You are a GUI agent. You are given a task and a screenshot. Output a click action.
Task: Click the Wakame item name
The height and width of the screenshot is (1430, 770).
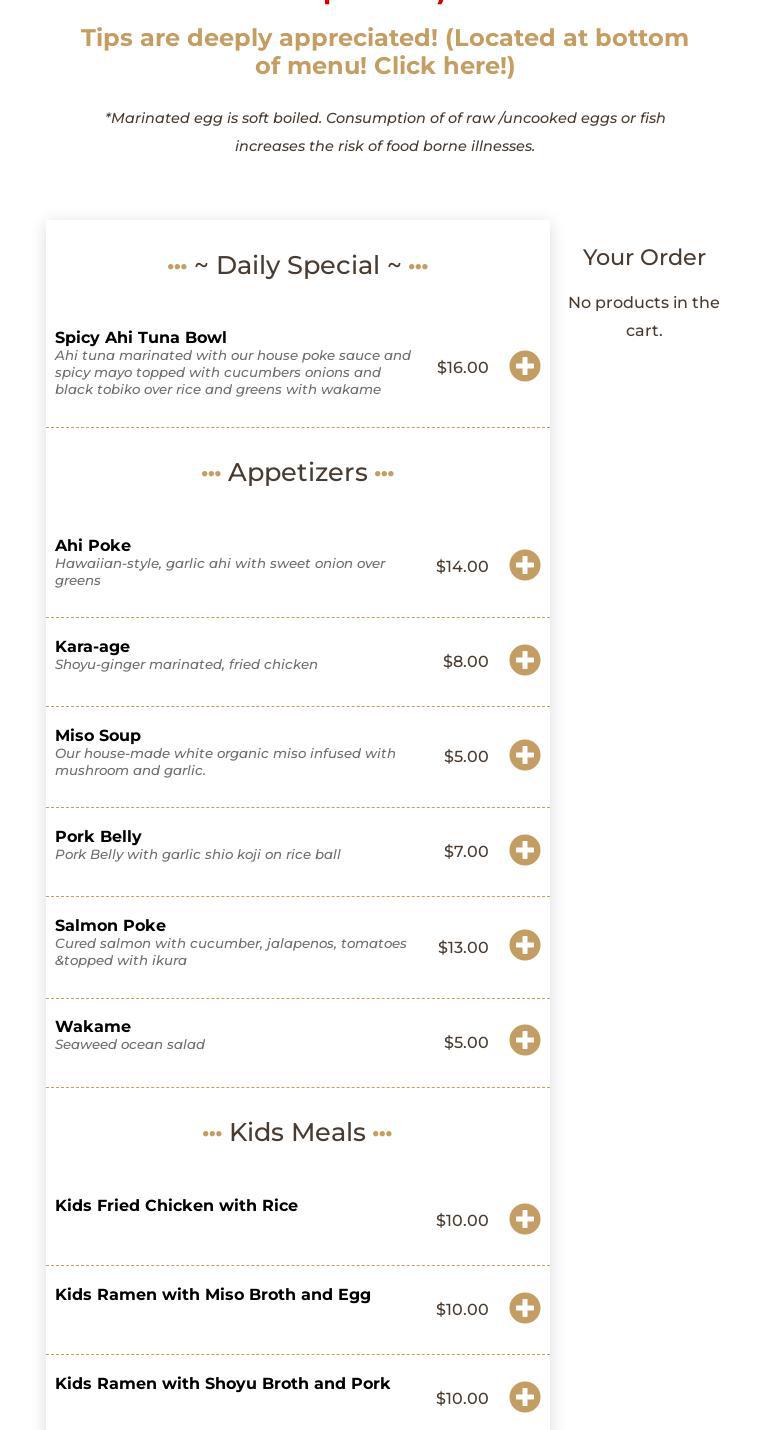(x=93, y=1027)
